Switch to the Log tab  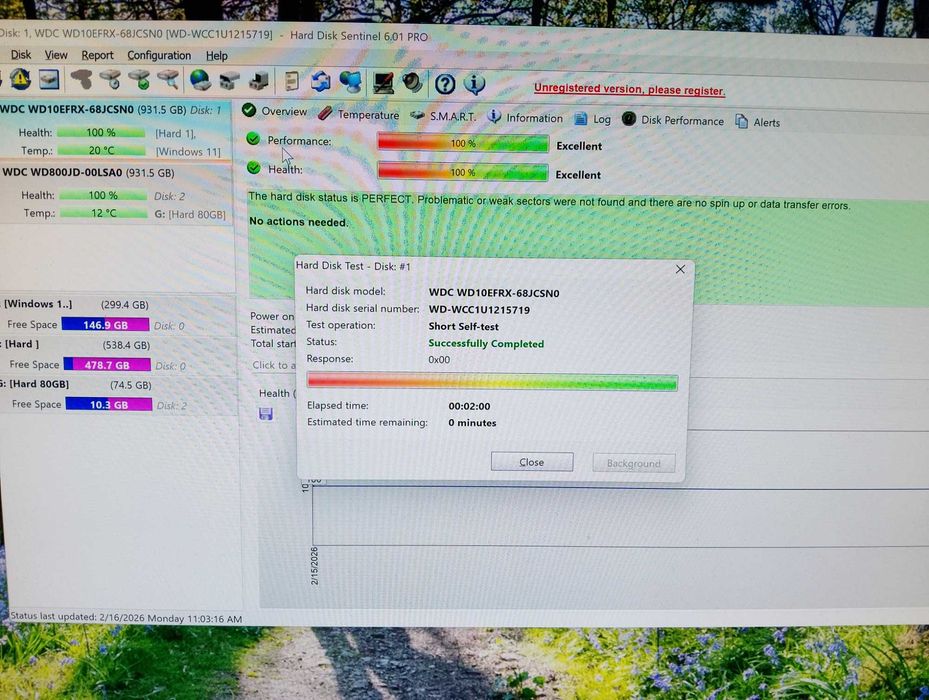pos(592,119)
